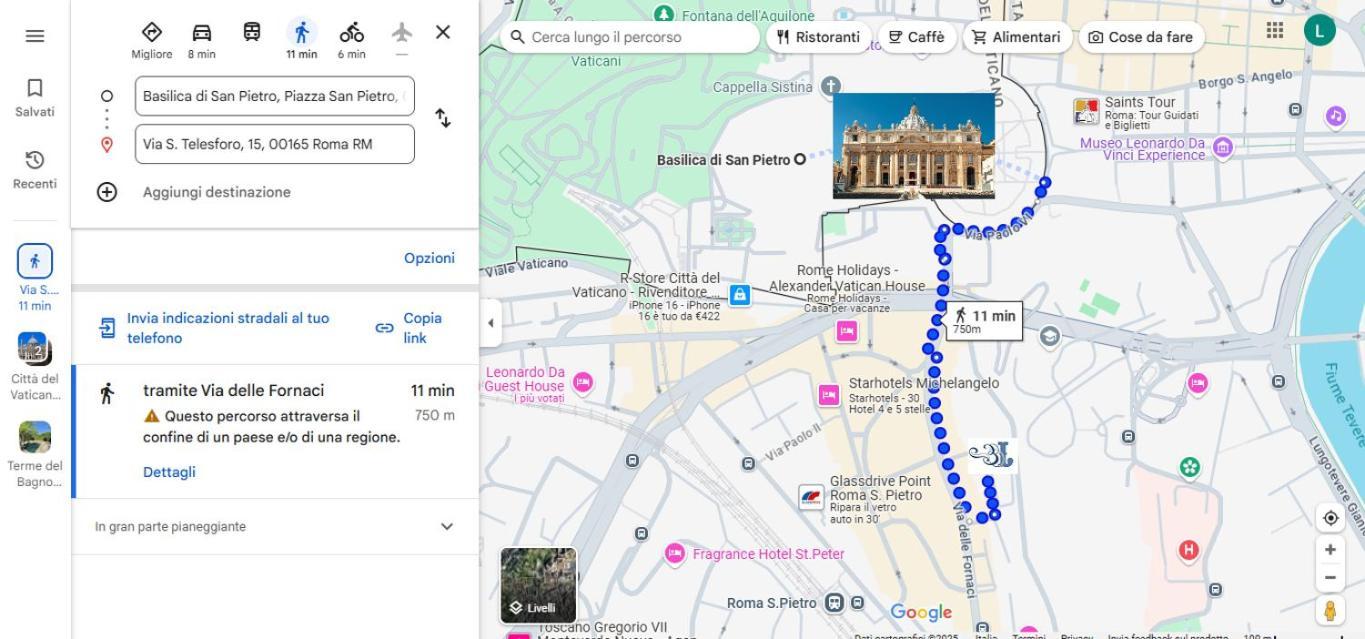
Task: Edit starting point Basilica di San Pietro field
Action: [275, 96]
